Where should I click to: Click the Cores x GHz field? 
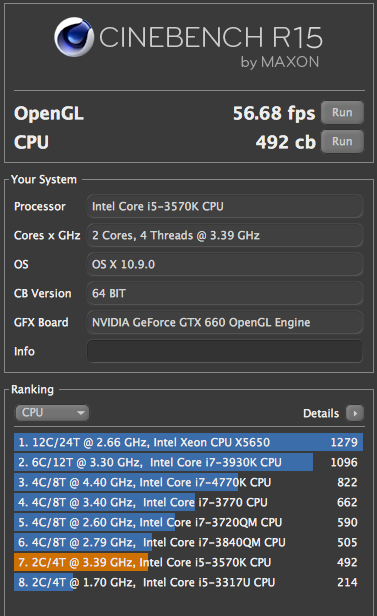click(225, 235)
